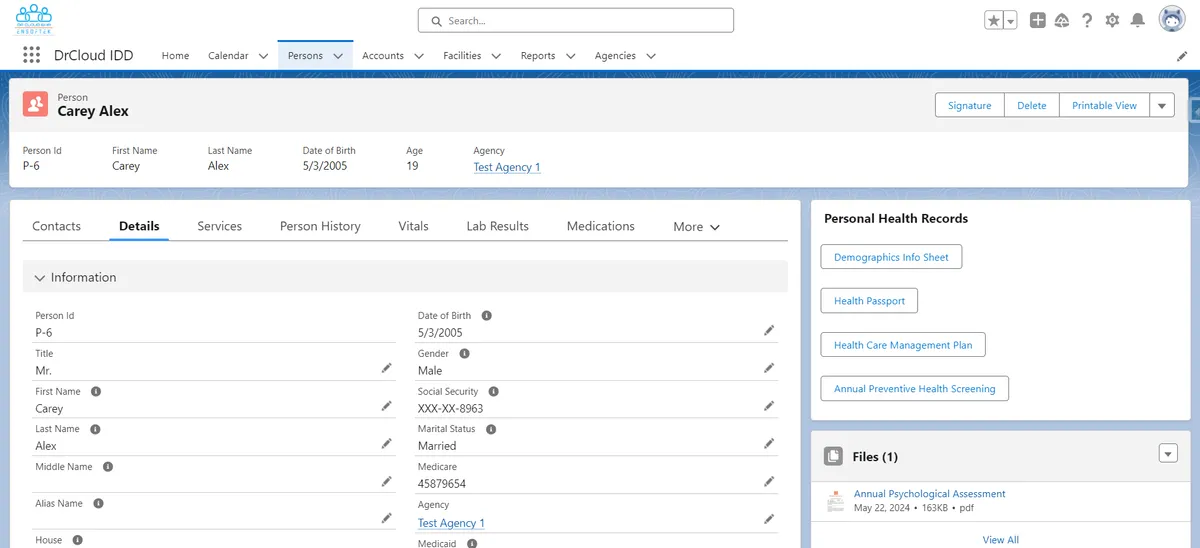Image resolution: width=1200 pixels, height=548 pixels.
Task: Edit Date of Birth pencil icon
Action: 769,330
